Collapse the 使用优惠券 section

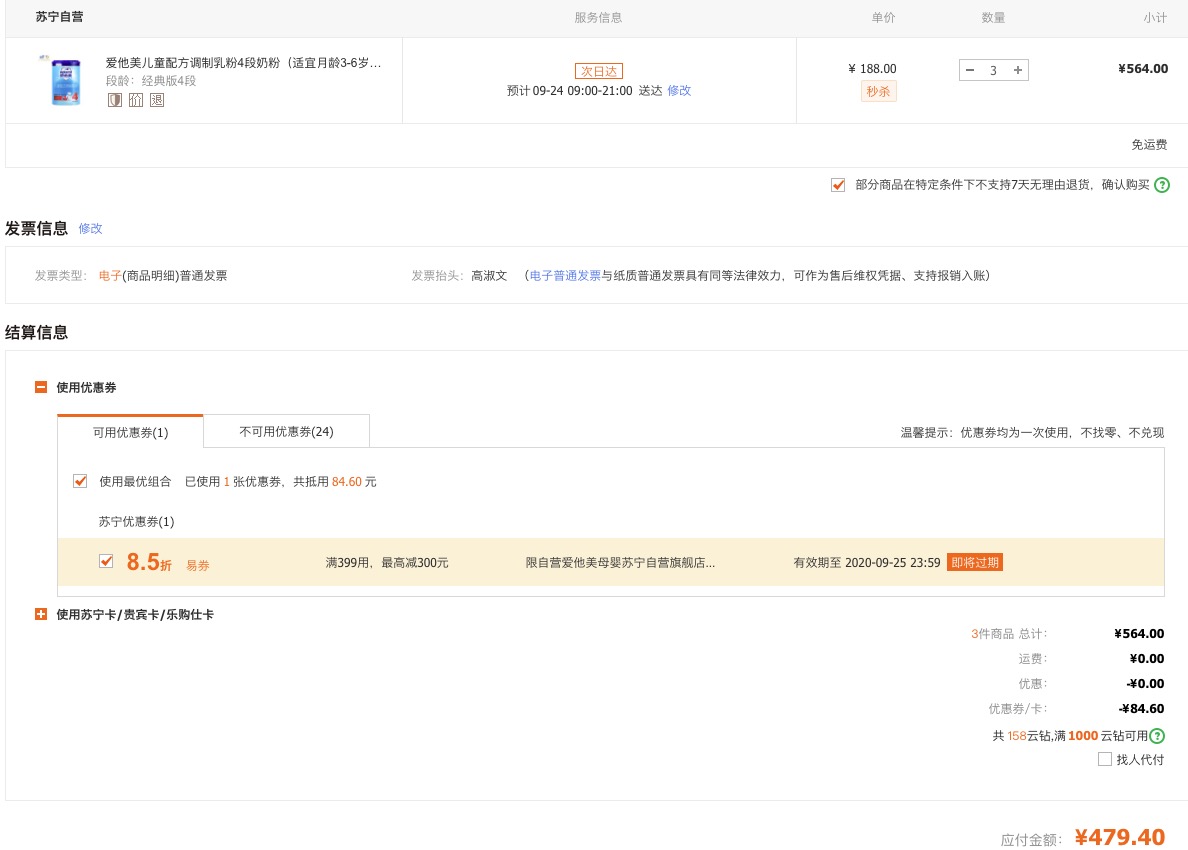41,387
